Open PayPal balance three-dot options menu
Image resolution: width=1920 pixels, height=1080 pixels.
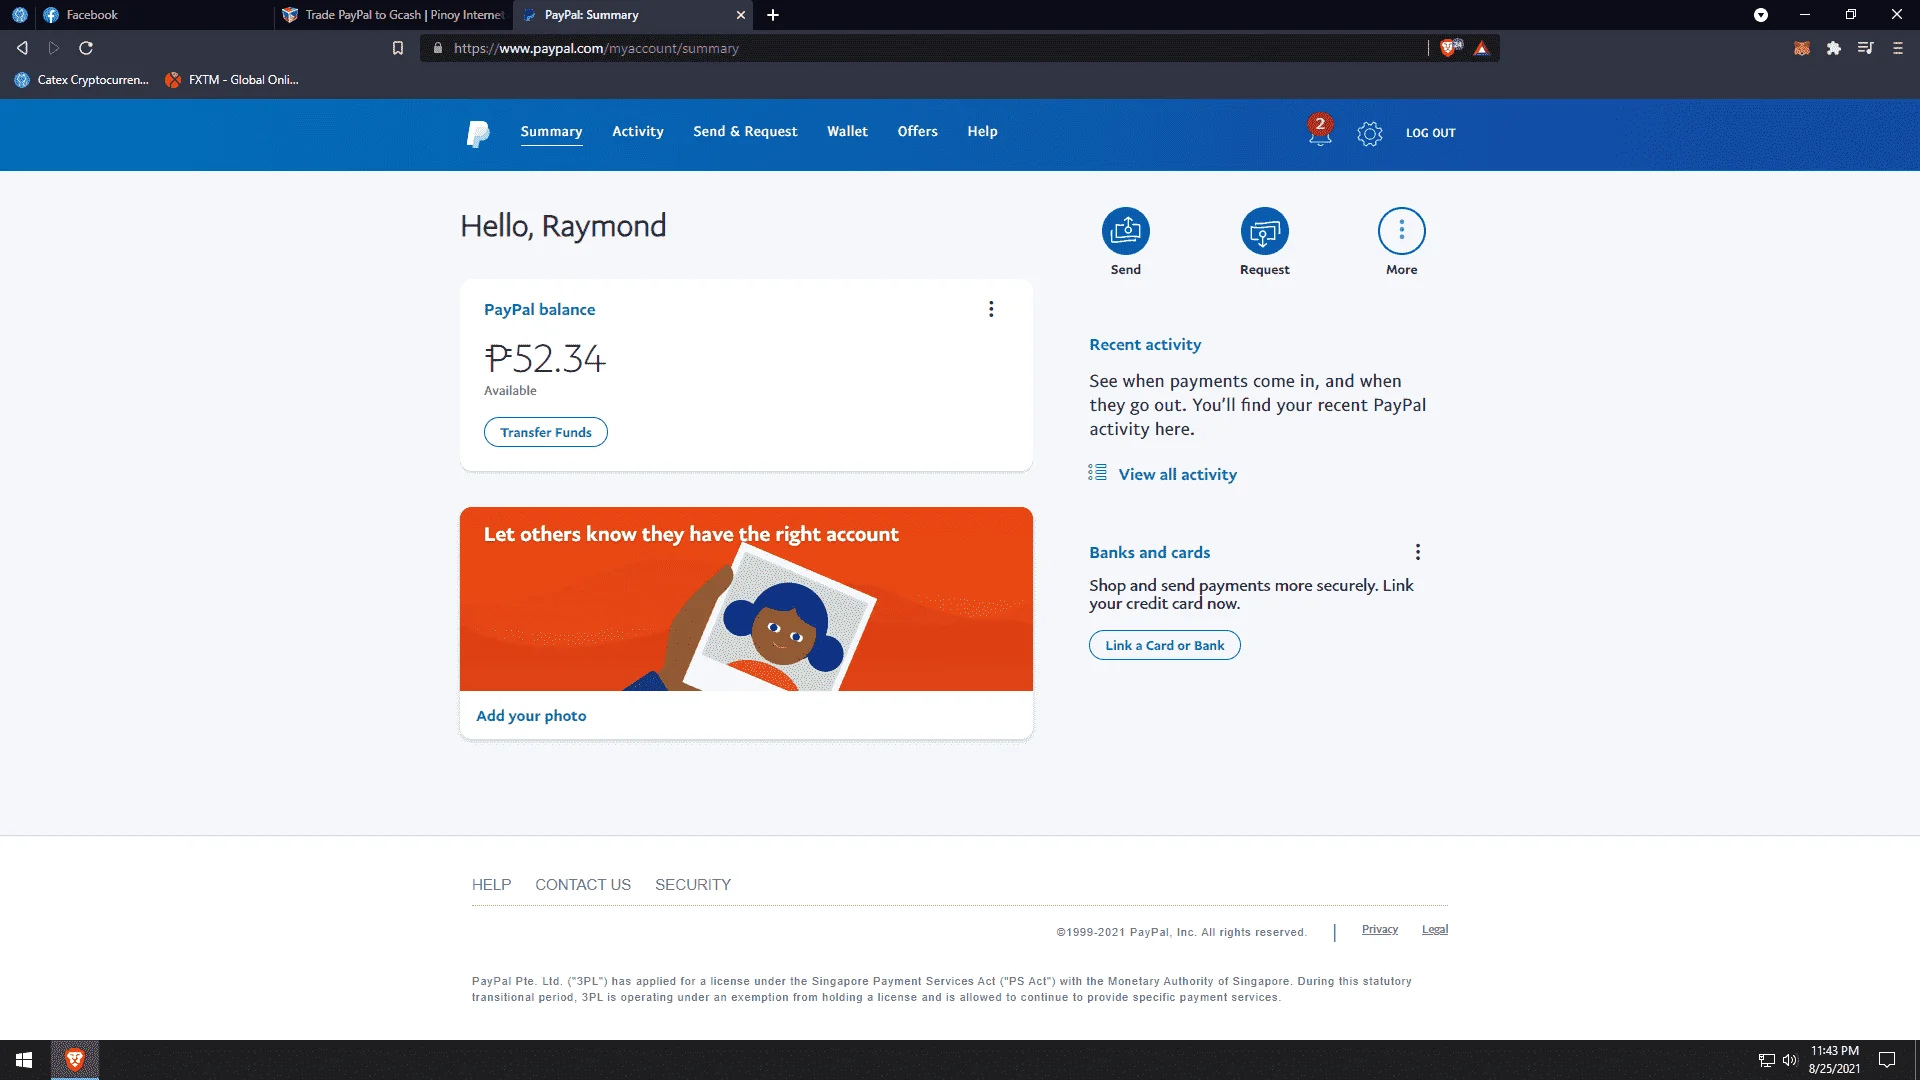[991, 309]
